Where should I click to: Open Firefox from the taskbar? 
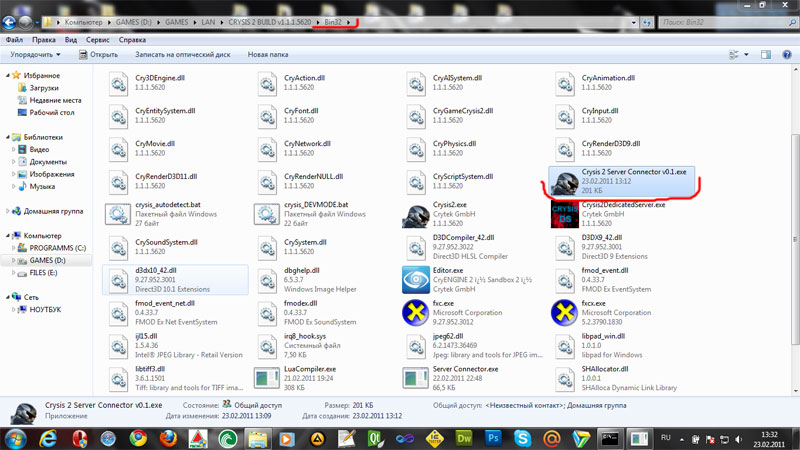coord(167,437)
